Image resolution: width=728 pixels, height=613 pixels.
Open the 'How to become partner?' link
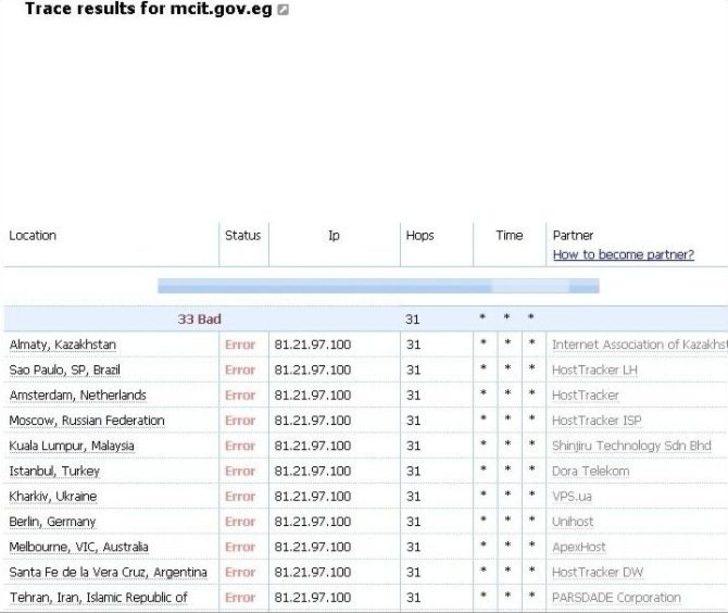pyautogui.click(x=622, y=254)
